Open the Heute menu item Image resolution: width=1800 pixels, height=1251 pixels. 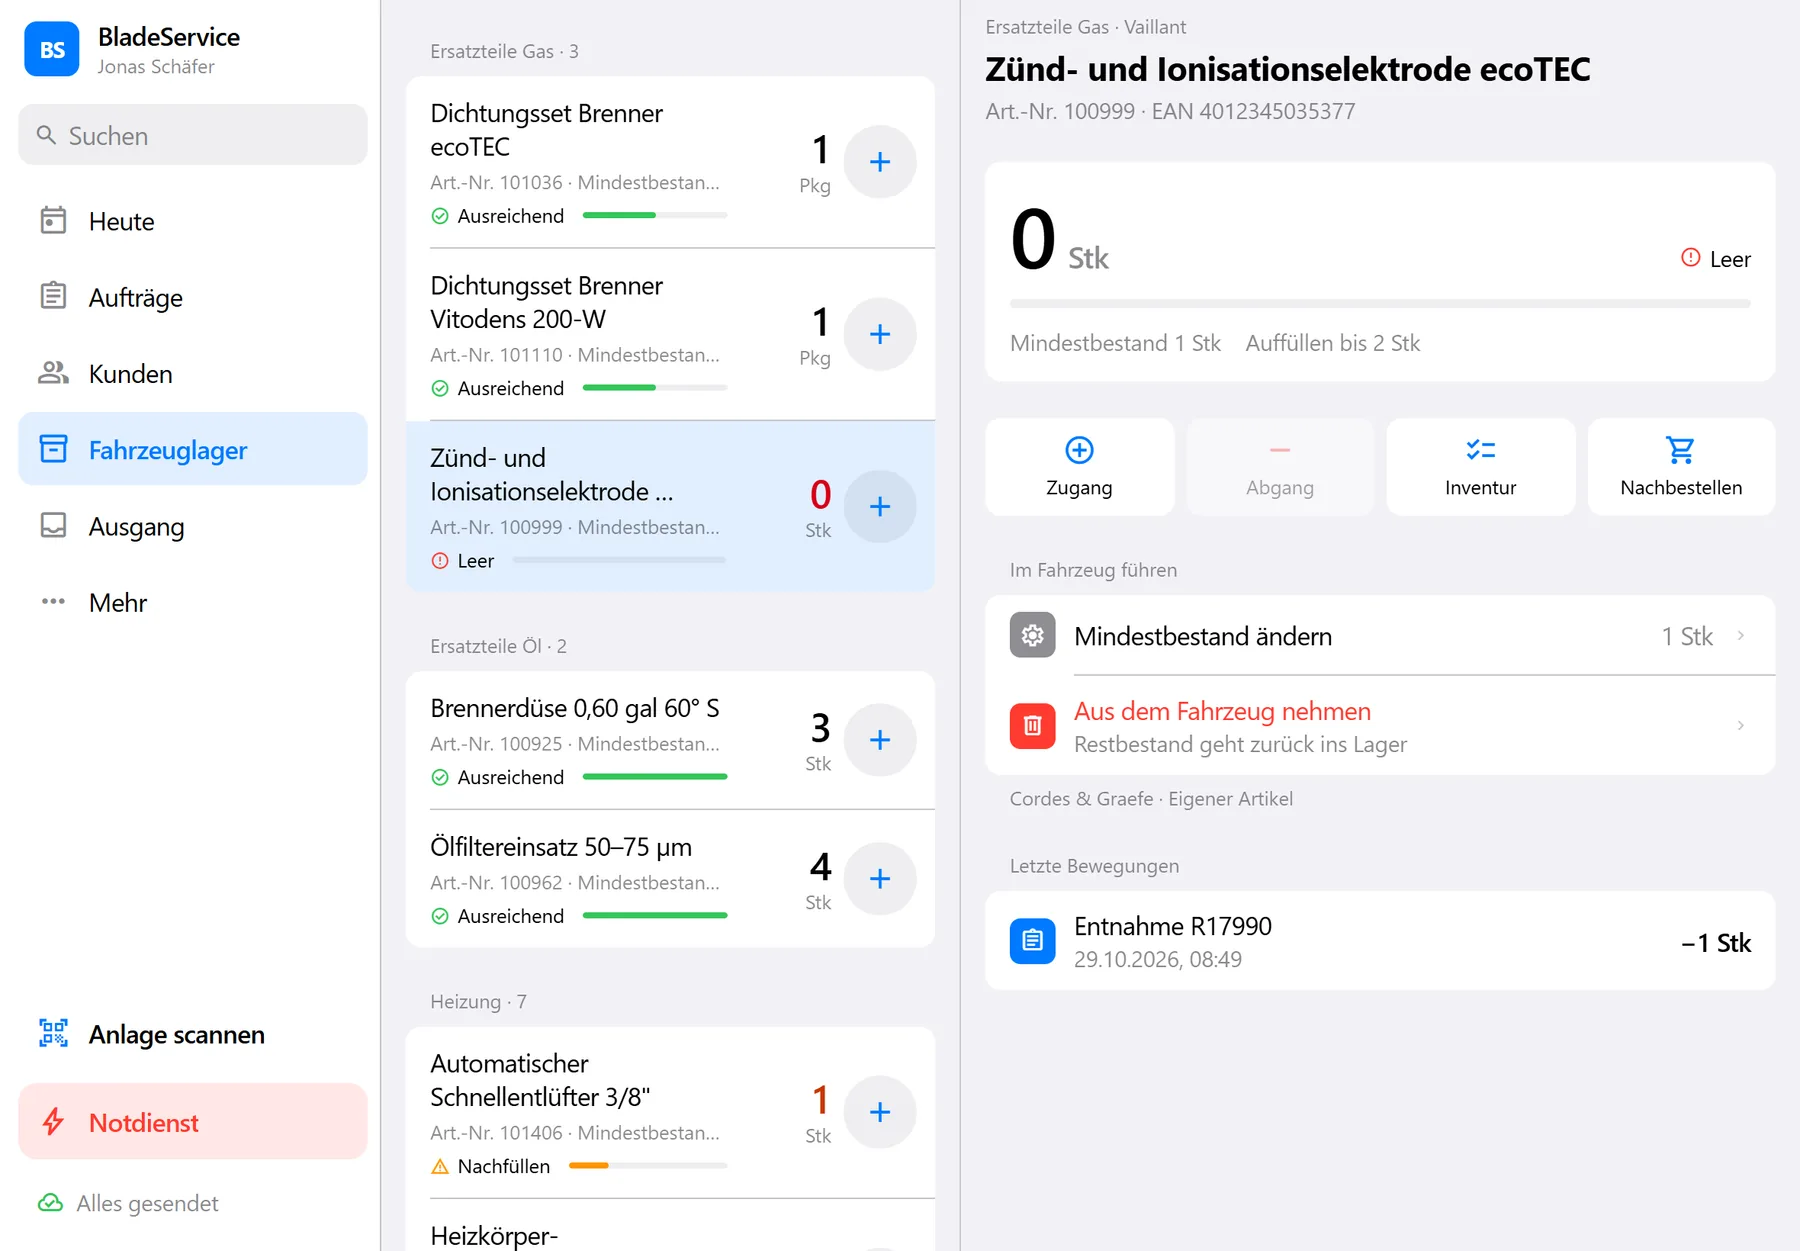[193, 221]
